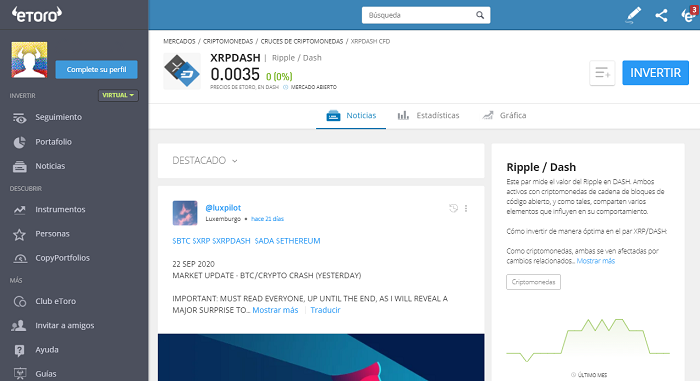Open the VIRTUAL account mode dropdown
The height and width of the screenshot is (381, 700).
118,95
